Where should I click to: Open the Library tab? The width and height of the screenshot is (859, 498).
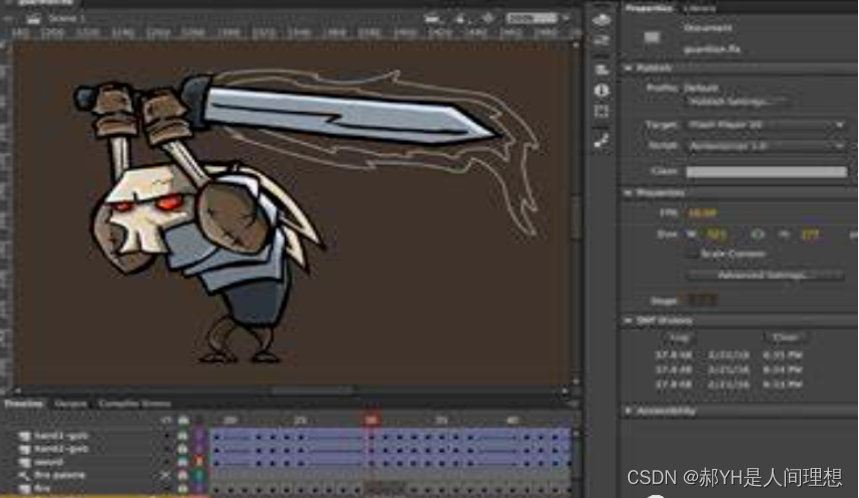[700, 8]
